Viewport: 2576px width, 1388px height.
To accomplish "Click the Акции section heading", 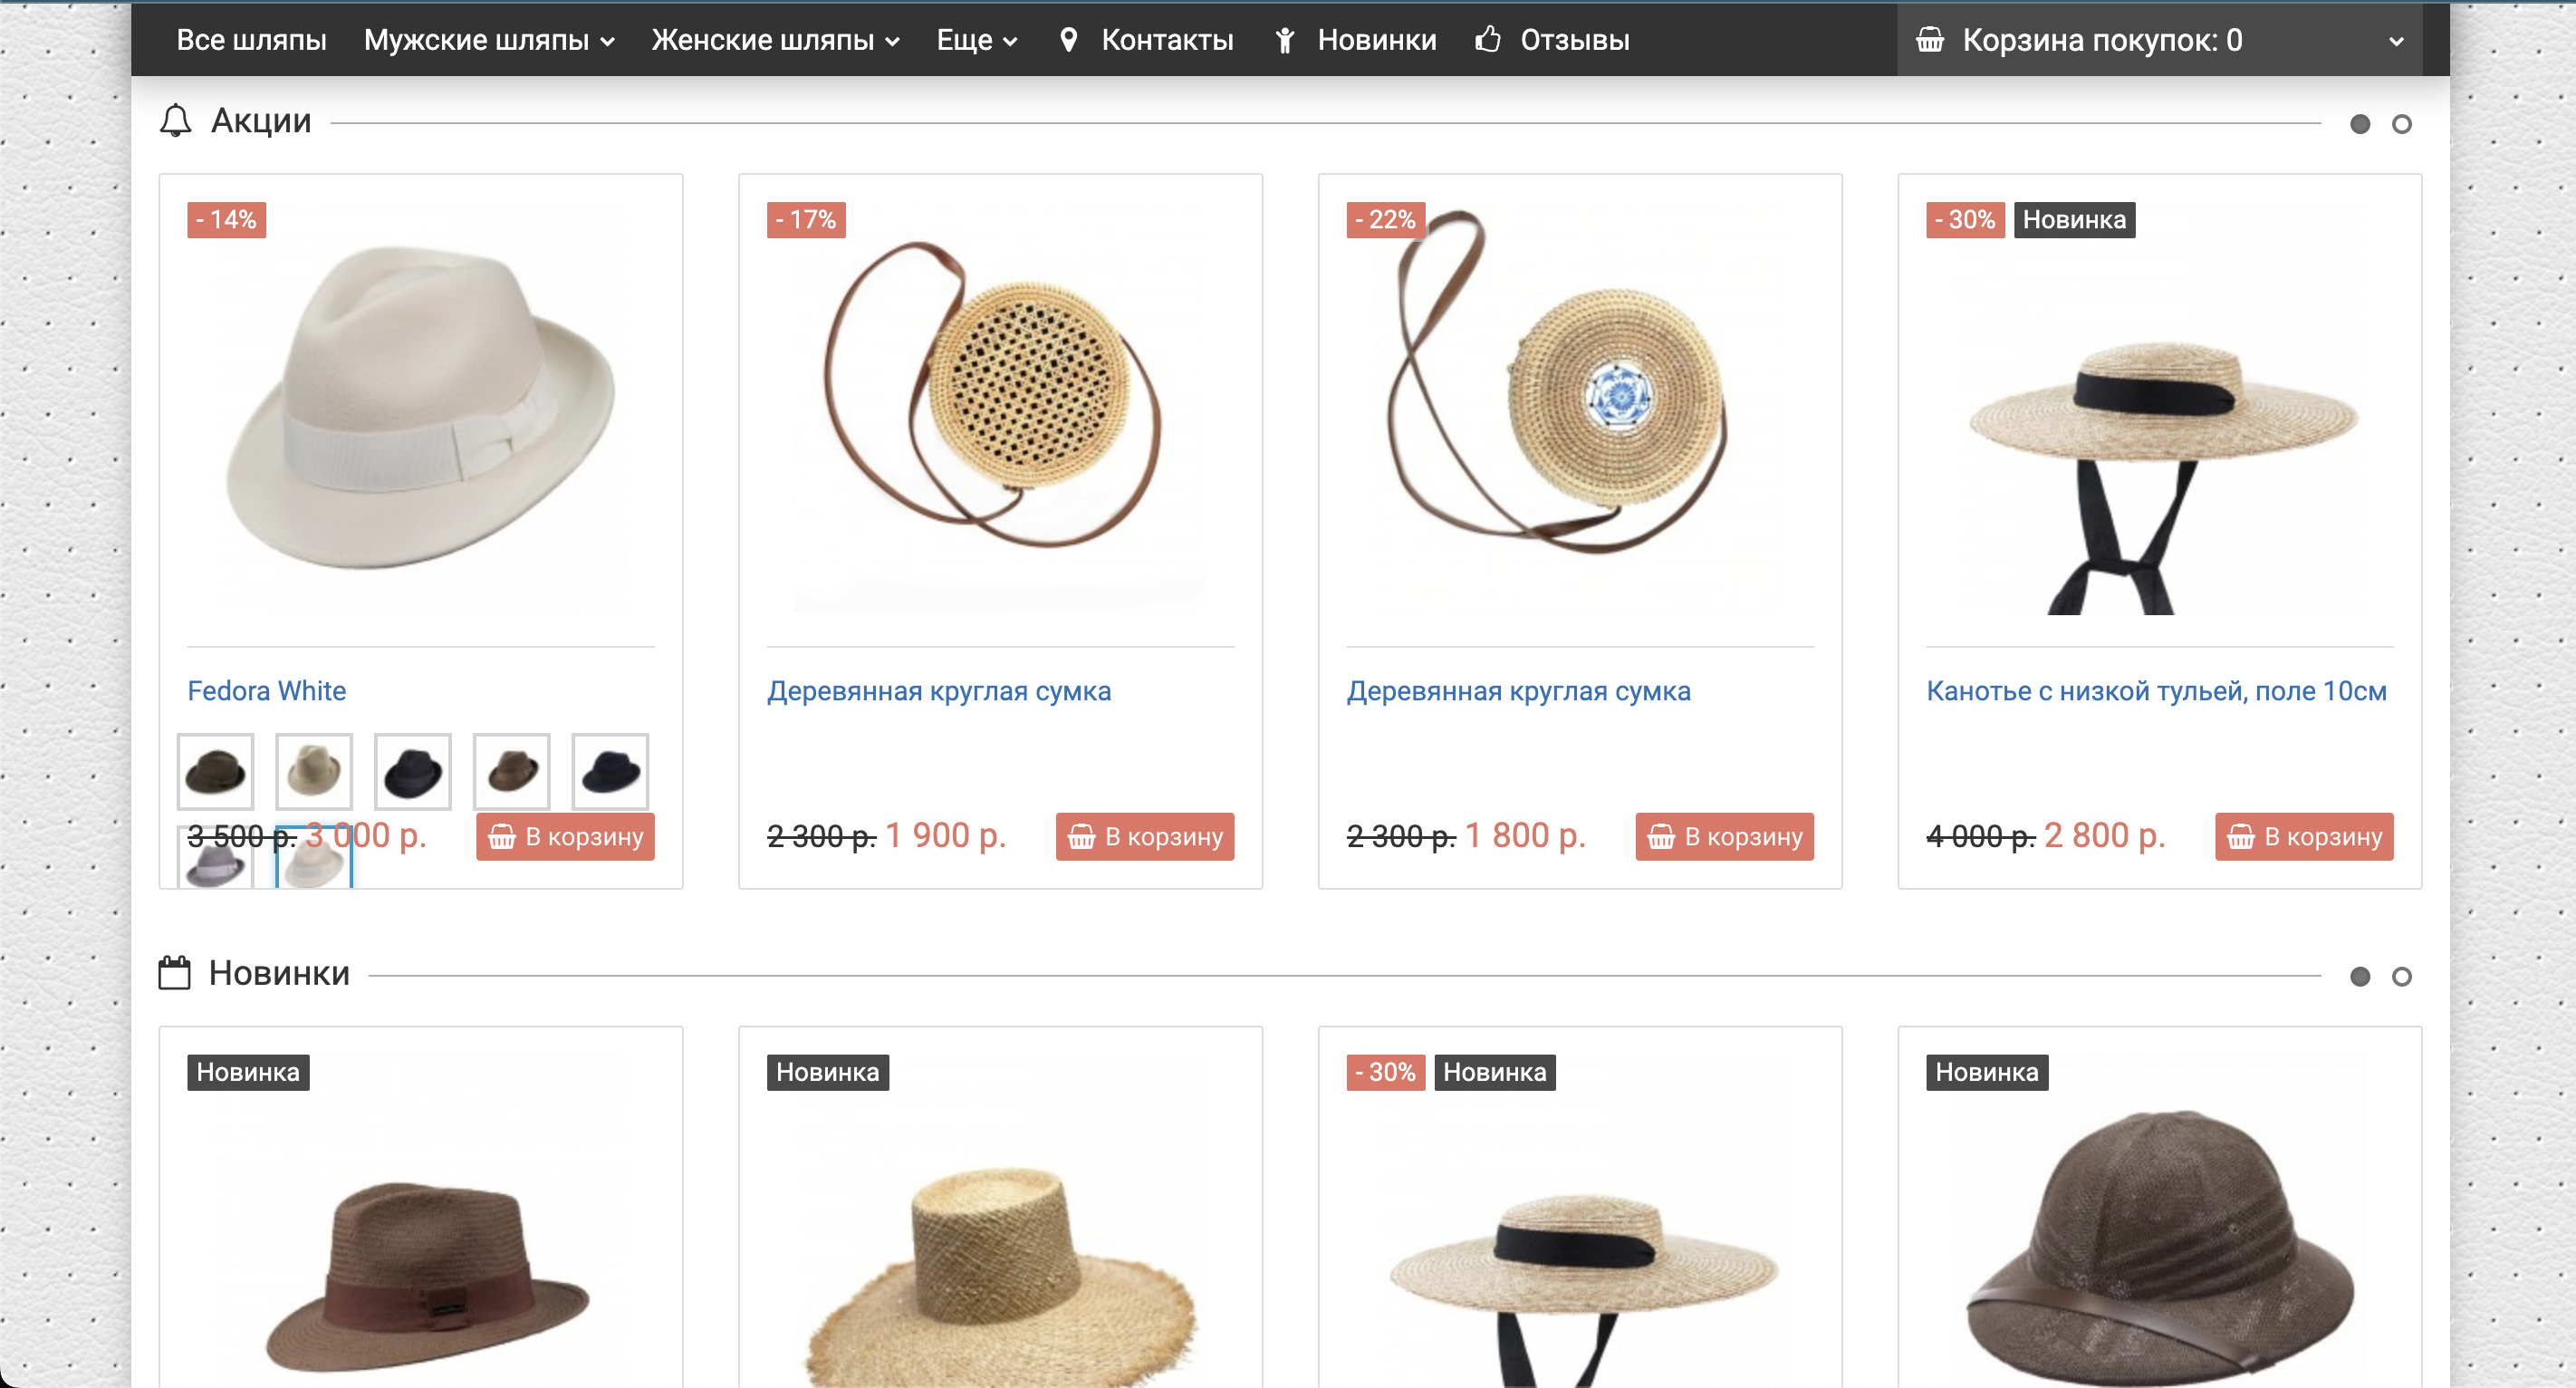I will click(x=261, y=121).
